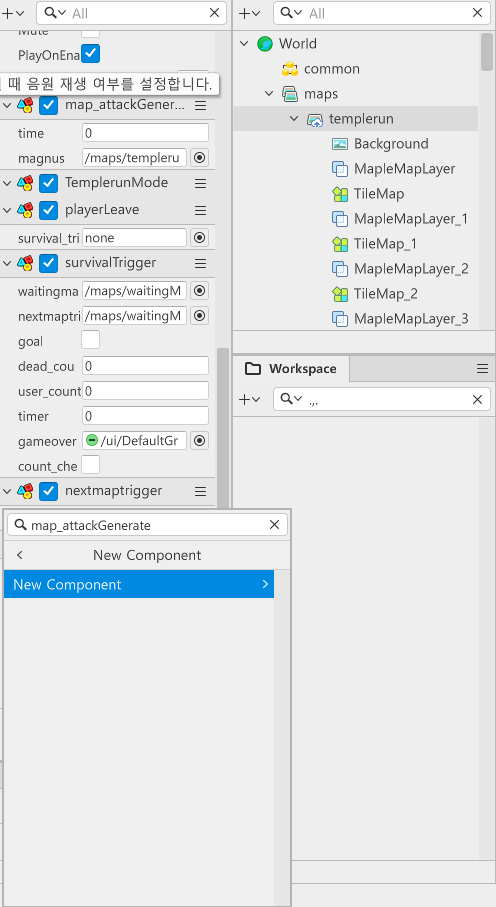
Task: Click the property panel vertical scrollbar
Action: click(223, 428)
